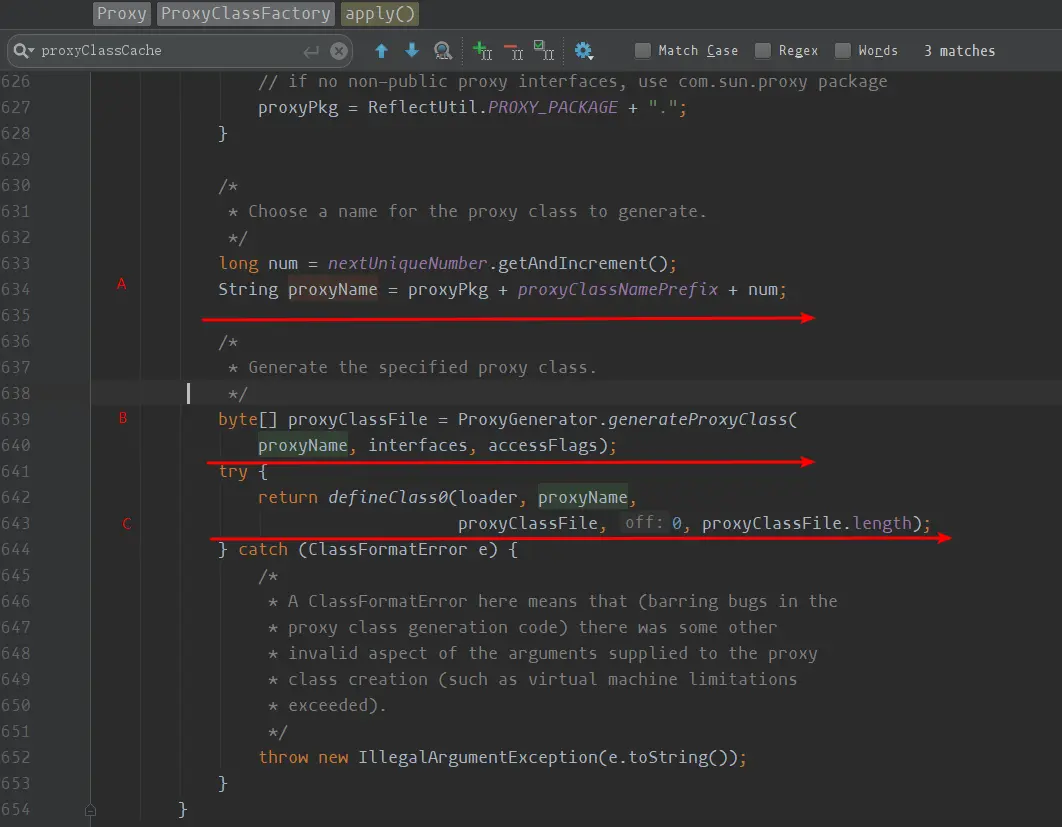Click line number 639 in gutter
This screenshot has width=1062, height=827.
[x=16, y=420]
